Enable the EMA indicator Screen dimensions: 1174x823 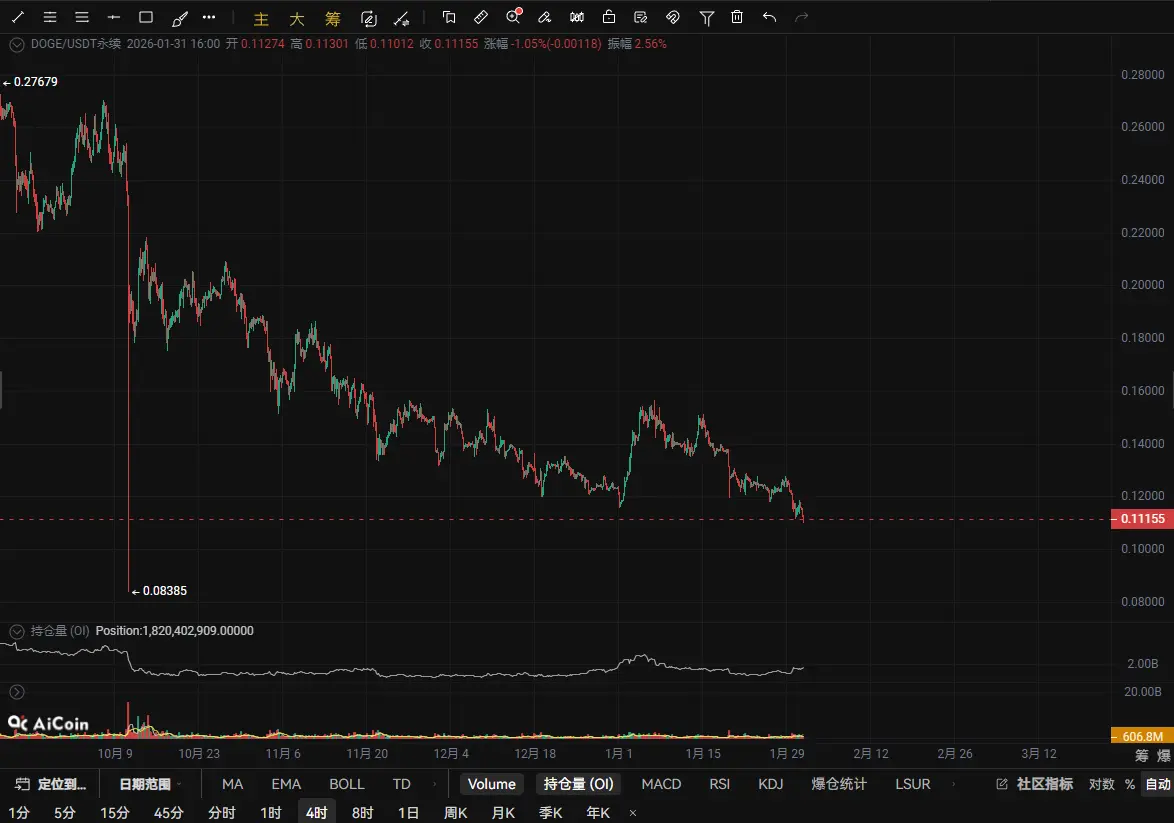coord(286,784)
